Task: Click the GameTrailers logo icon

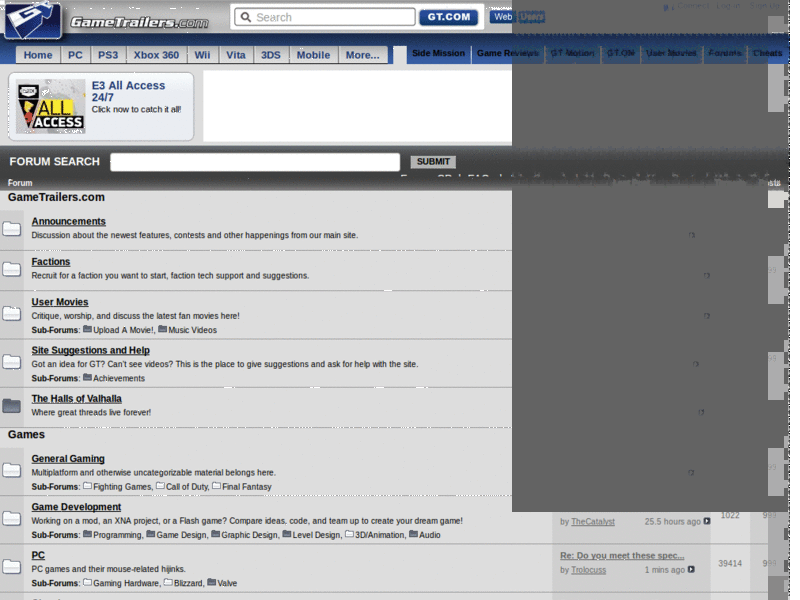Action: coord(32,20)
